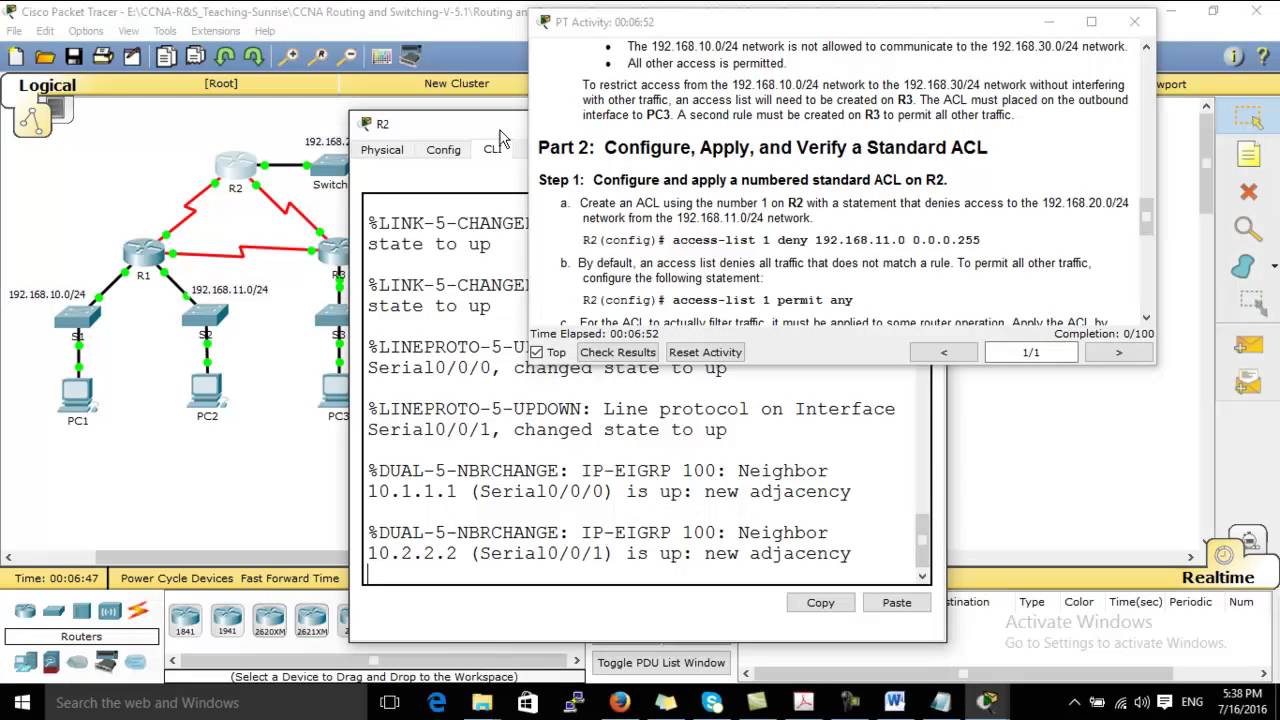Image resolution: width=1280 pixels, height=720 pixels.
Task: Select the Draw Polygon shape tool
Action: pyautogui.click(x=1243, y=266)
